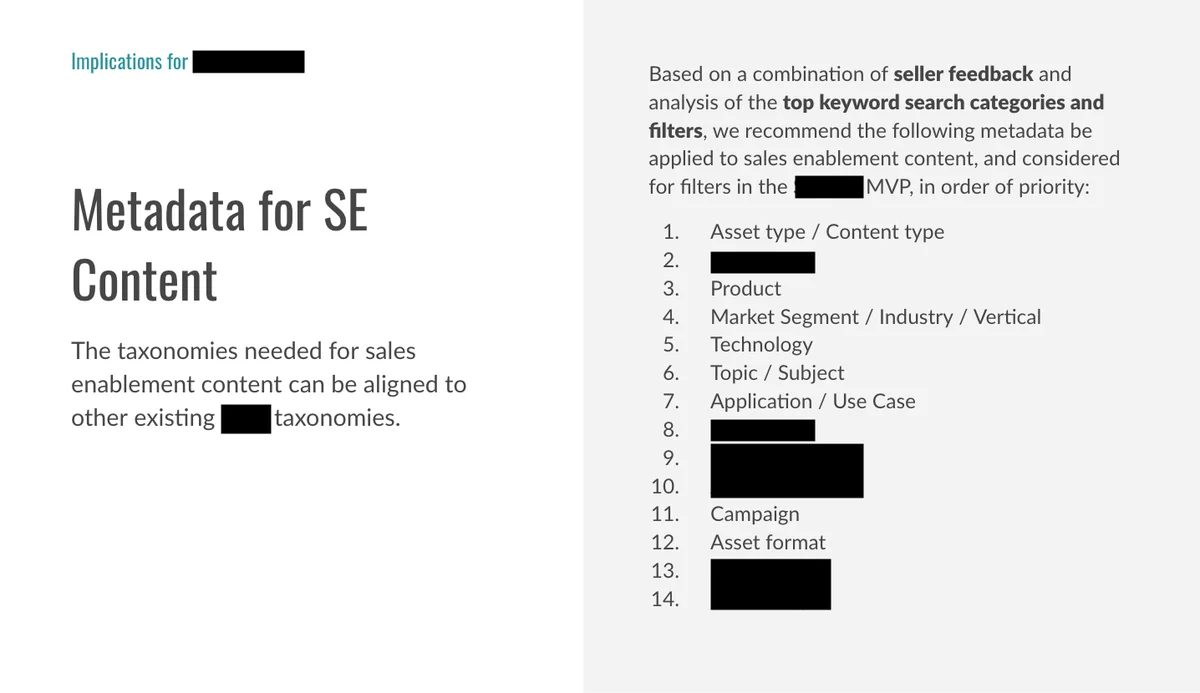Click the 'Implications for' header text
The height and width of the screenshot is (693, 1200).
[130, 62]
